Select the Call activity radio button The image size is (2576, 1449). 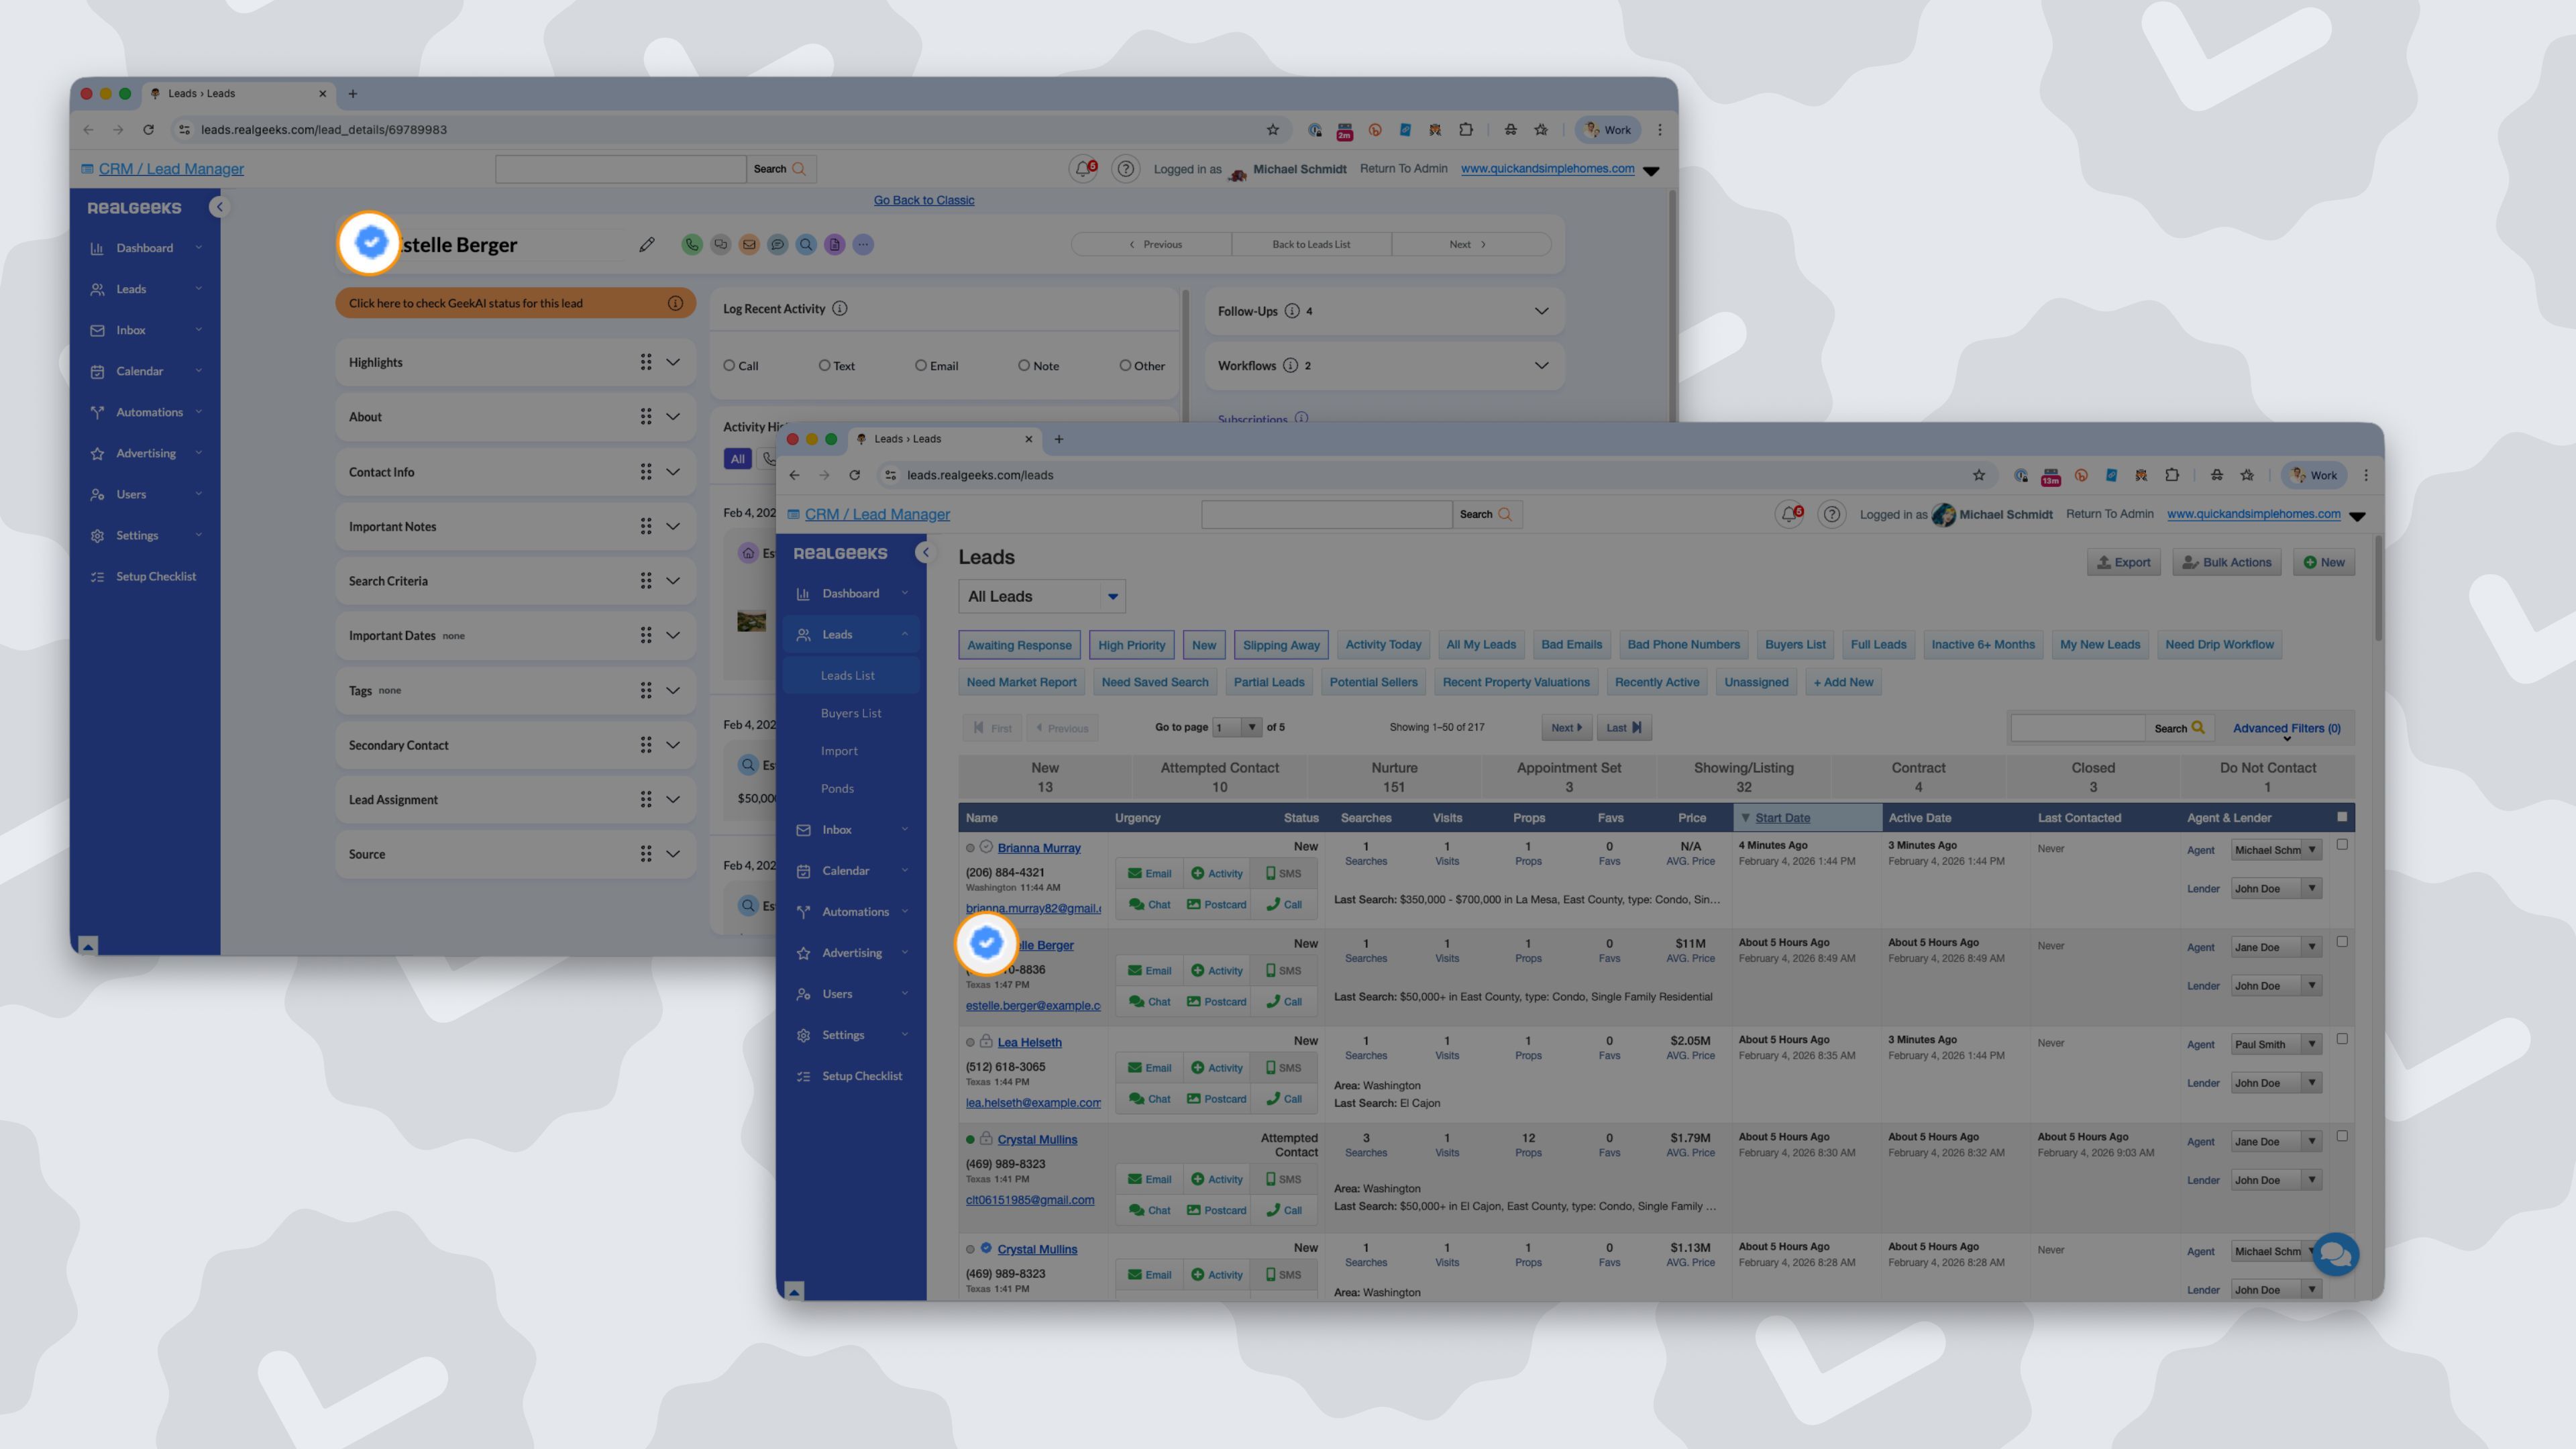730,366
